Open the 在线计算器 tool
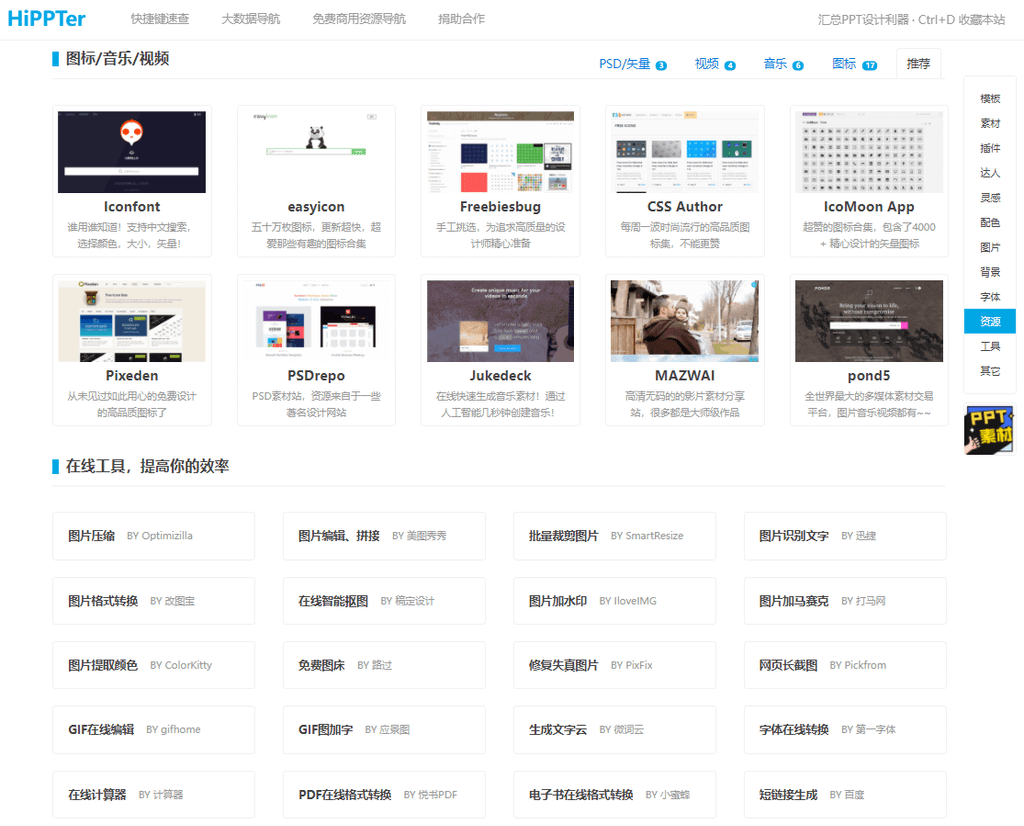 (x=153, y=795)
